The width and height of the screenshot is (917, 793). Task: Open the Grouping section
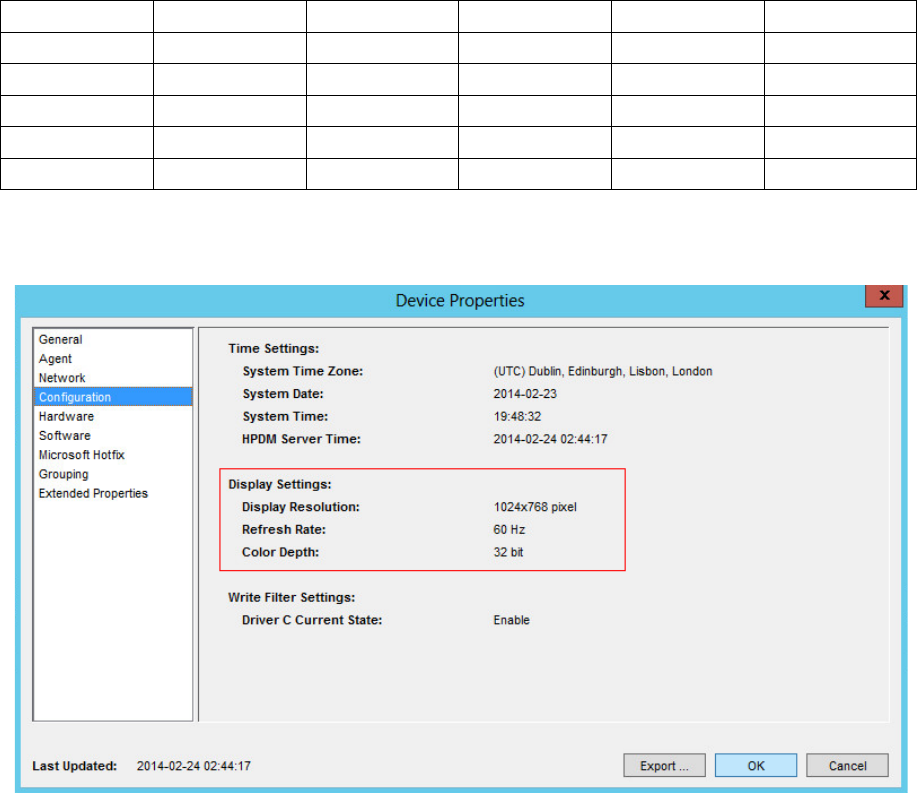click(x=64, y=474)
